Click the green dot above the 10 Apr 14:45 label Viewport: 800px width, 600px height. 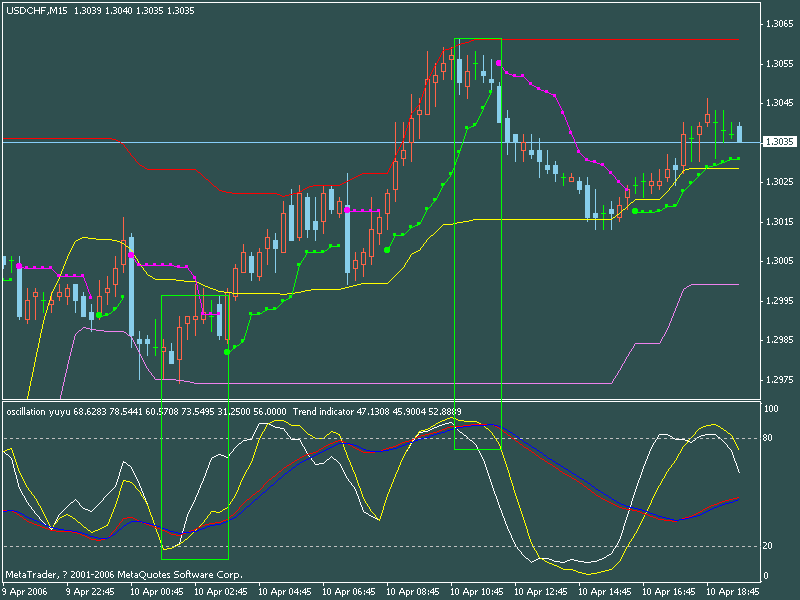click(634, 210)
